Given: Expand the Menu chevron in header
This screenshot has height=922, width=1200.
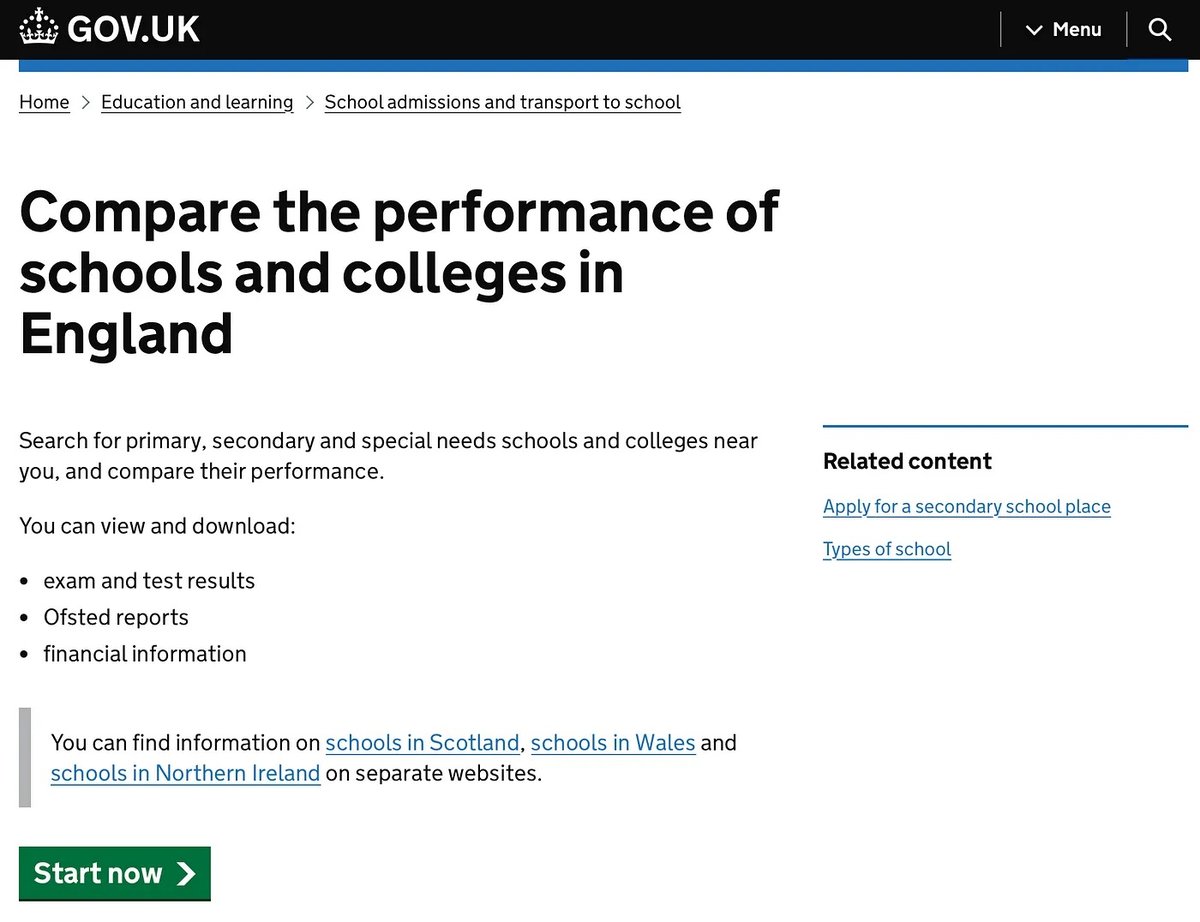Looking at the screenshot, I should pos(1034,30).
